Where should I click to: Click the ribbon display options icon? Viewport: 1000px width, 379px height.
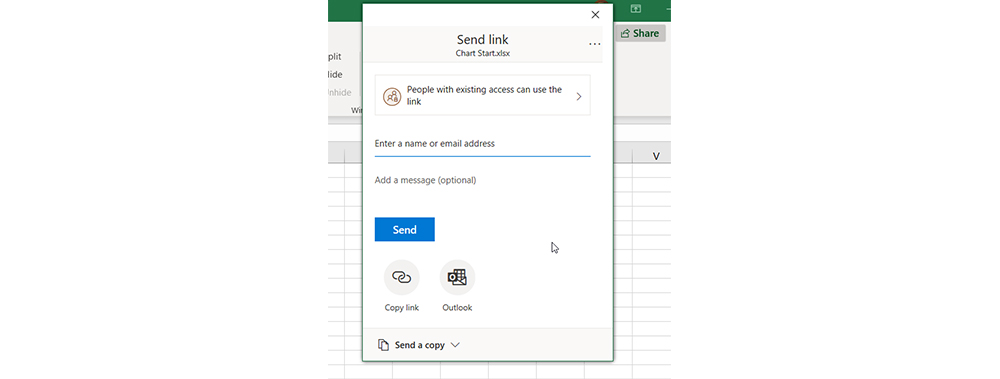[x=635, y=8]
